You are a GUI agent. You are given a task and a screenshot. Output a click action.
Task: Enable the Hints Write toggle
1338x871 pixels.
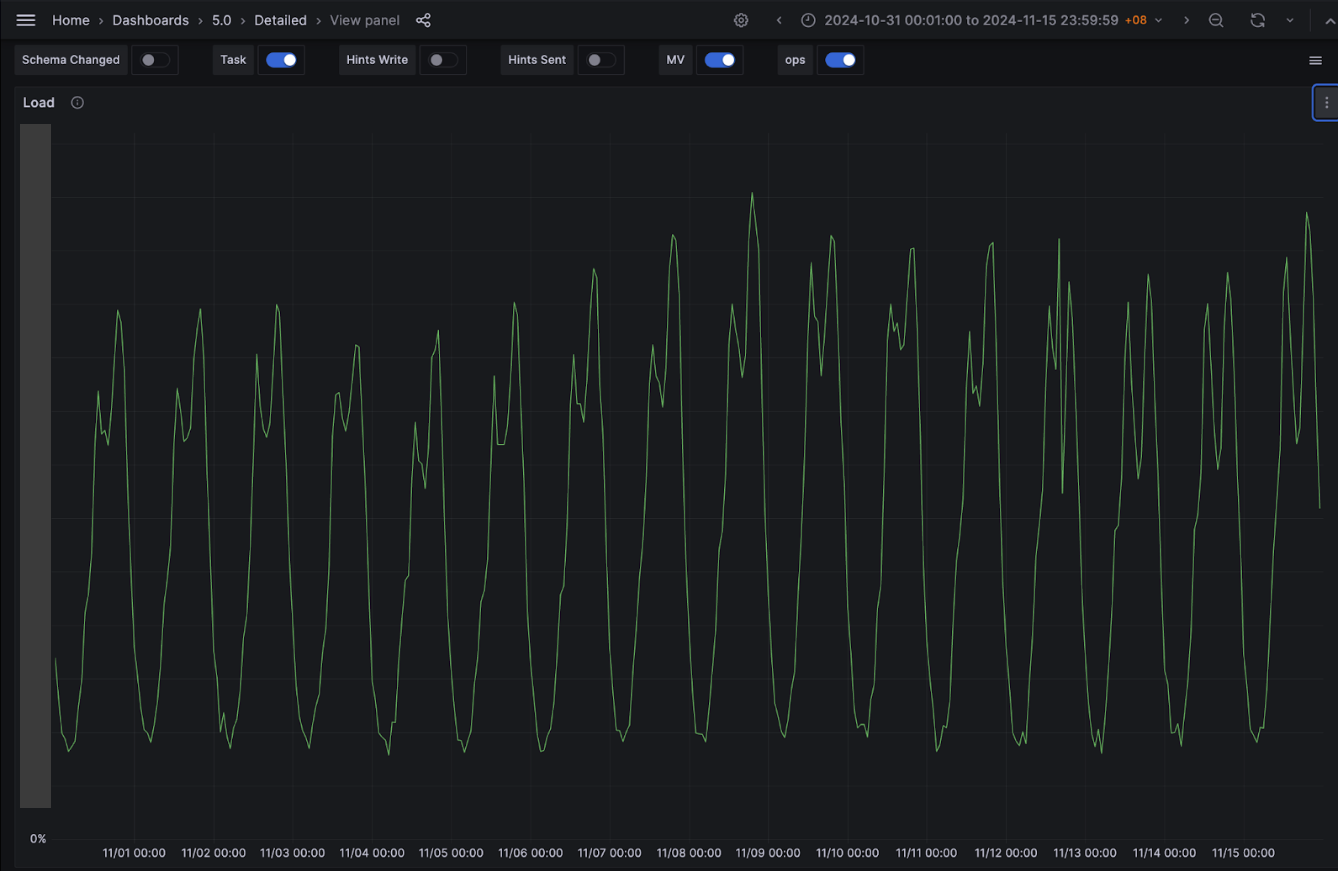tap(442, 60)
